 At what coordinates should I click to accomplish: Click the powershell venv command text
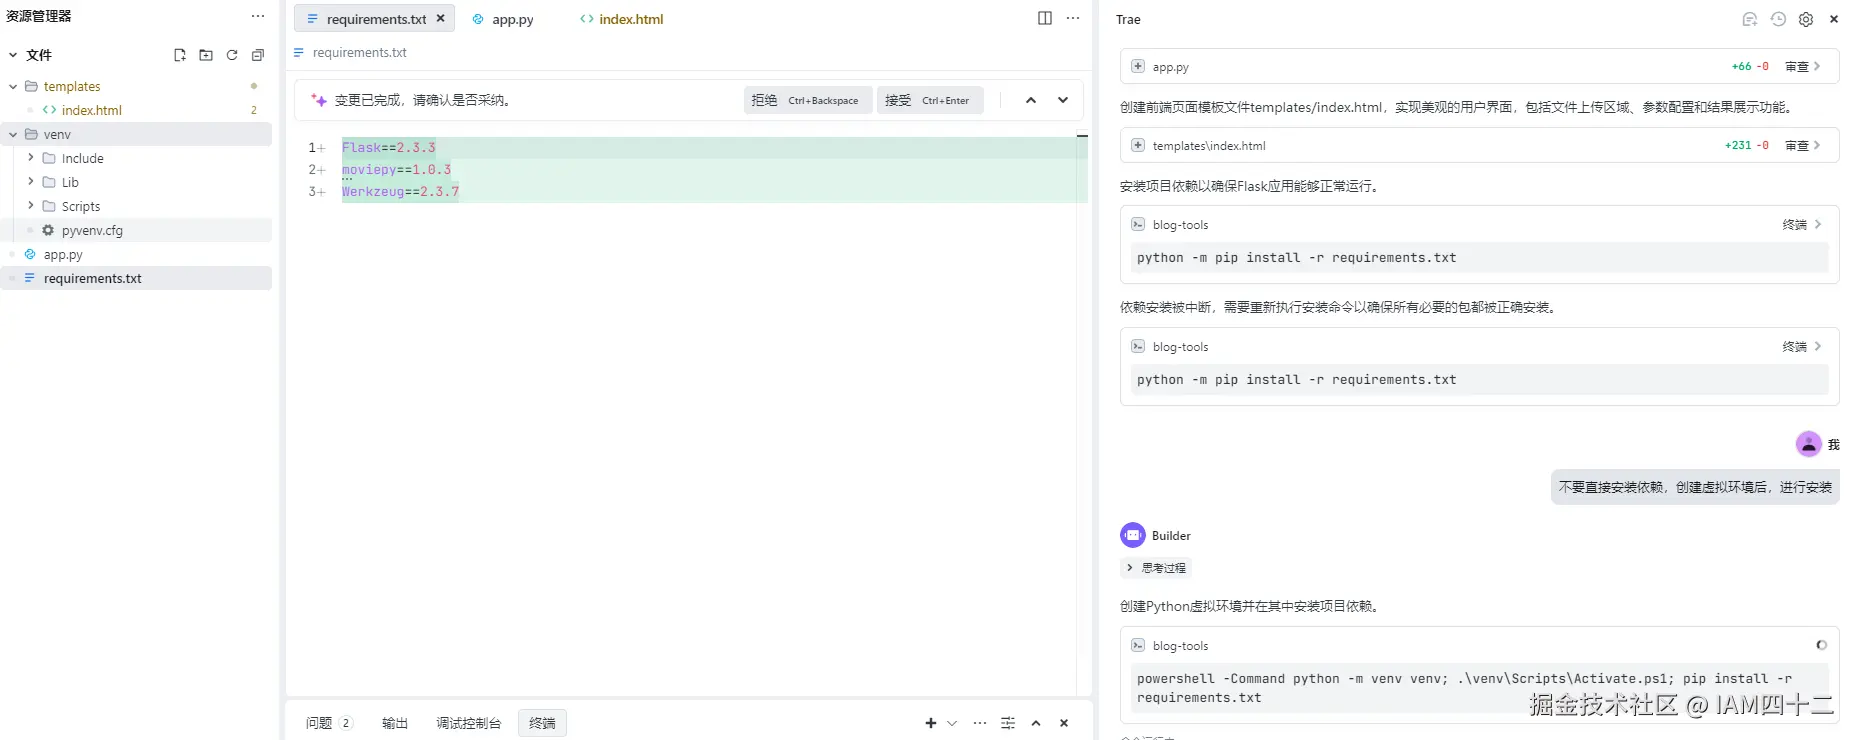pos(1464,688)
